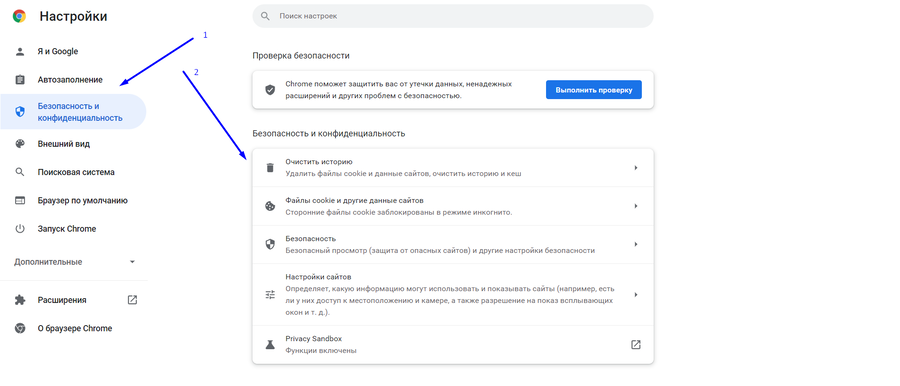Image resolution: width=900 pixels, height=386 pixels.
Task: Click the clipboard icon for Автозаполнение
Action: [x=20, y=80]
